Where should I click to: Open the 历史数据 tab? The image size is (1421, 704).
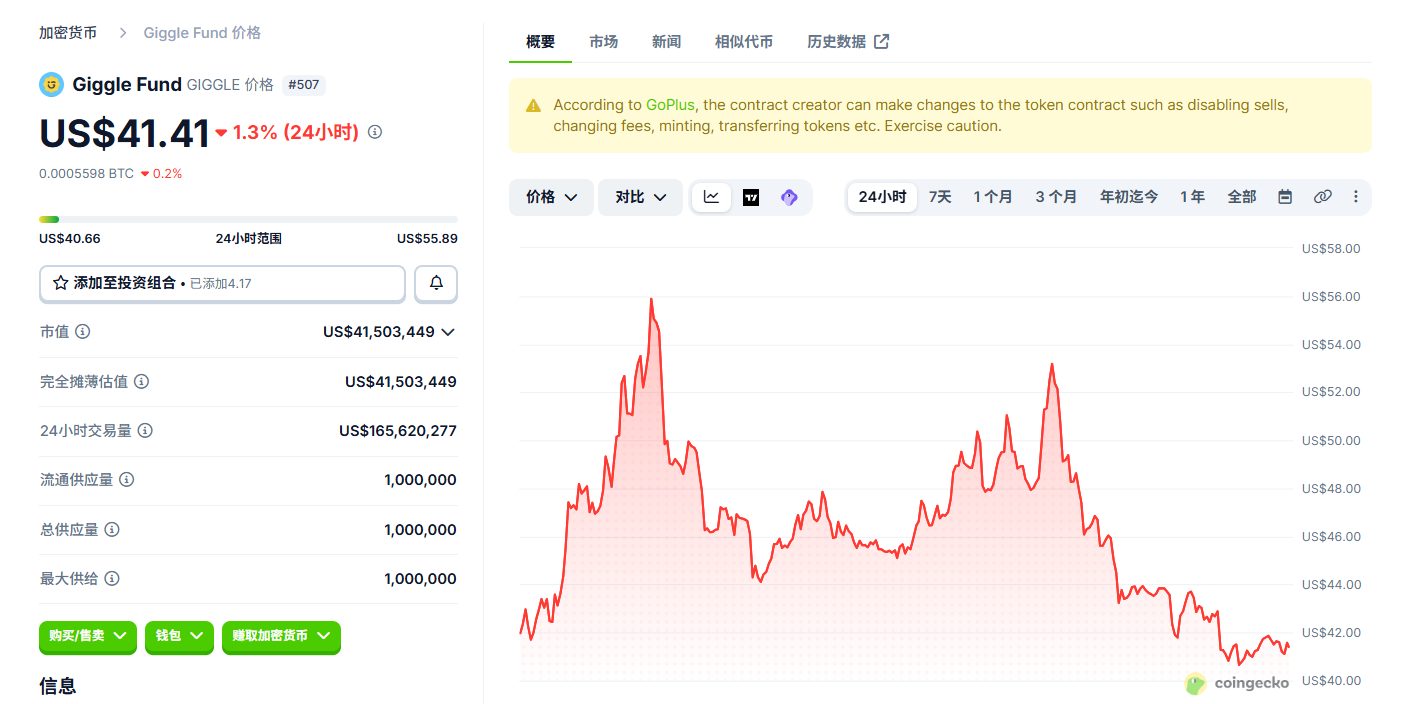pos(836,41)
